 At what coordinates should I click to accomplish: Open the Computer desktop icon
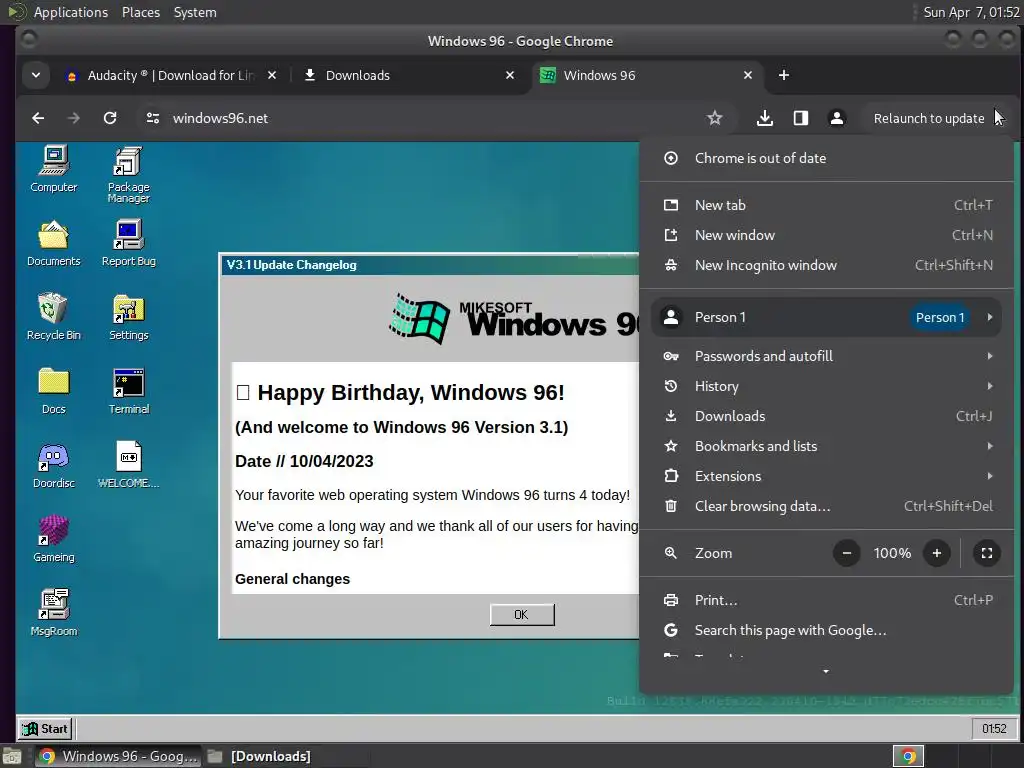click(x=54, y=170)
